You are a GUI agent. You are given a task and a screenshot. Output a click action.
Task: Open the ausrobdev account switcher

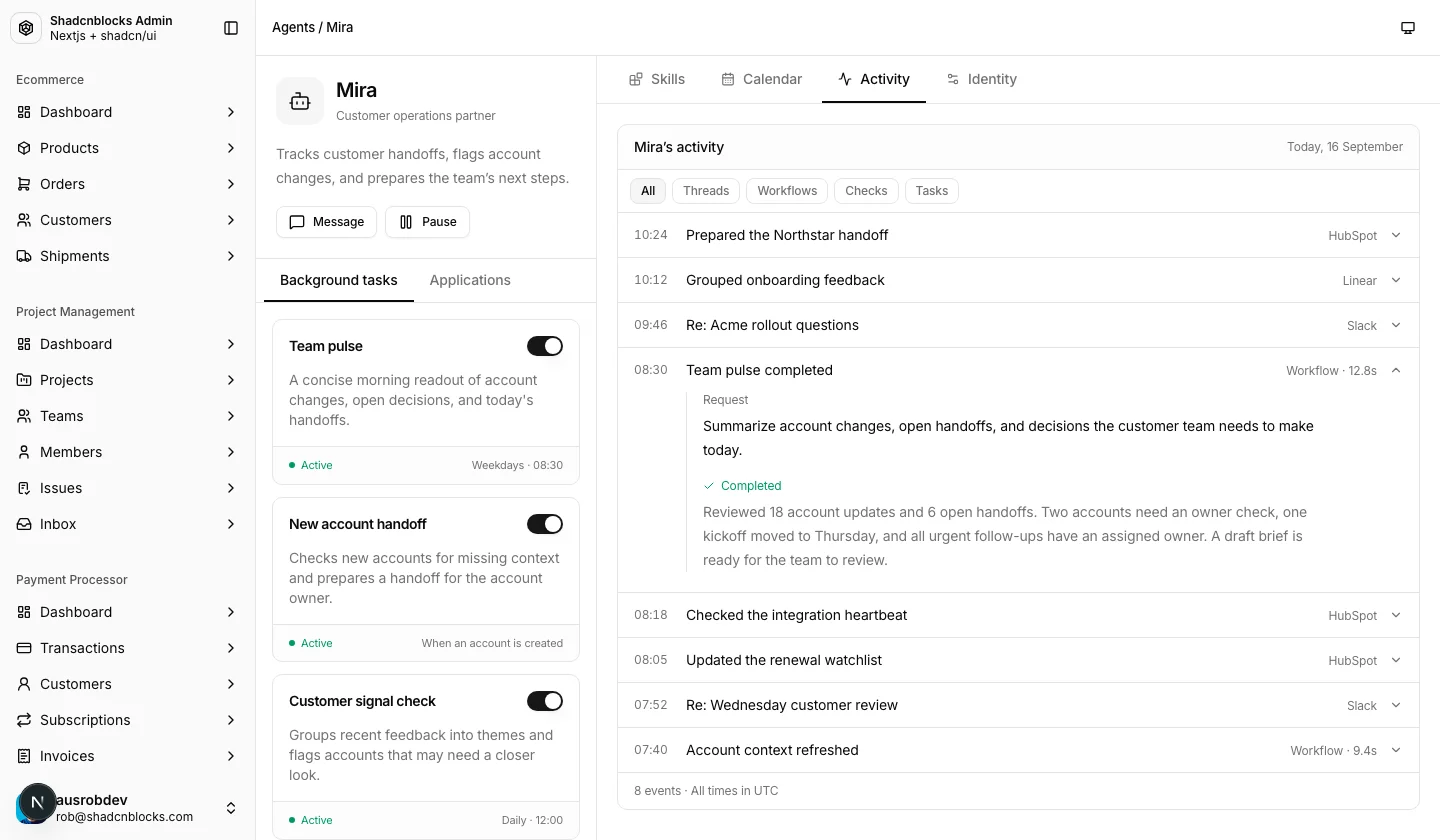128,808
